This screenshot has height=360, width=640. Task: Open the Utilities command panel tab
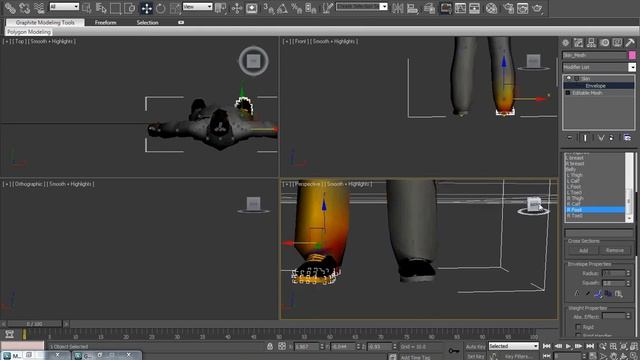(x=630, y=42)
